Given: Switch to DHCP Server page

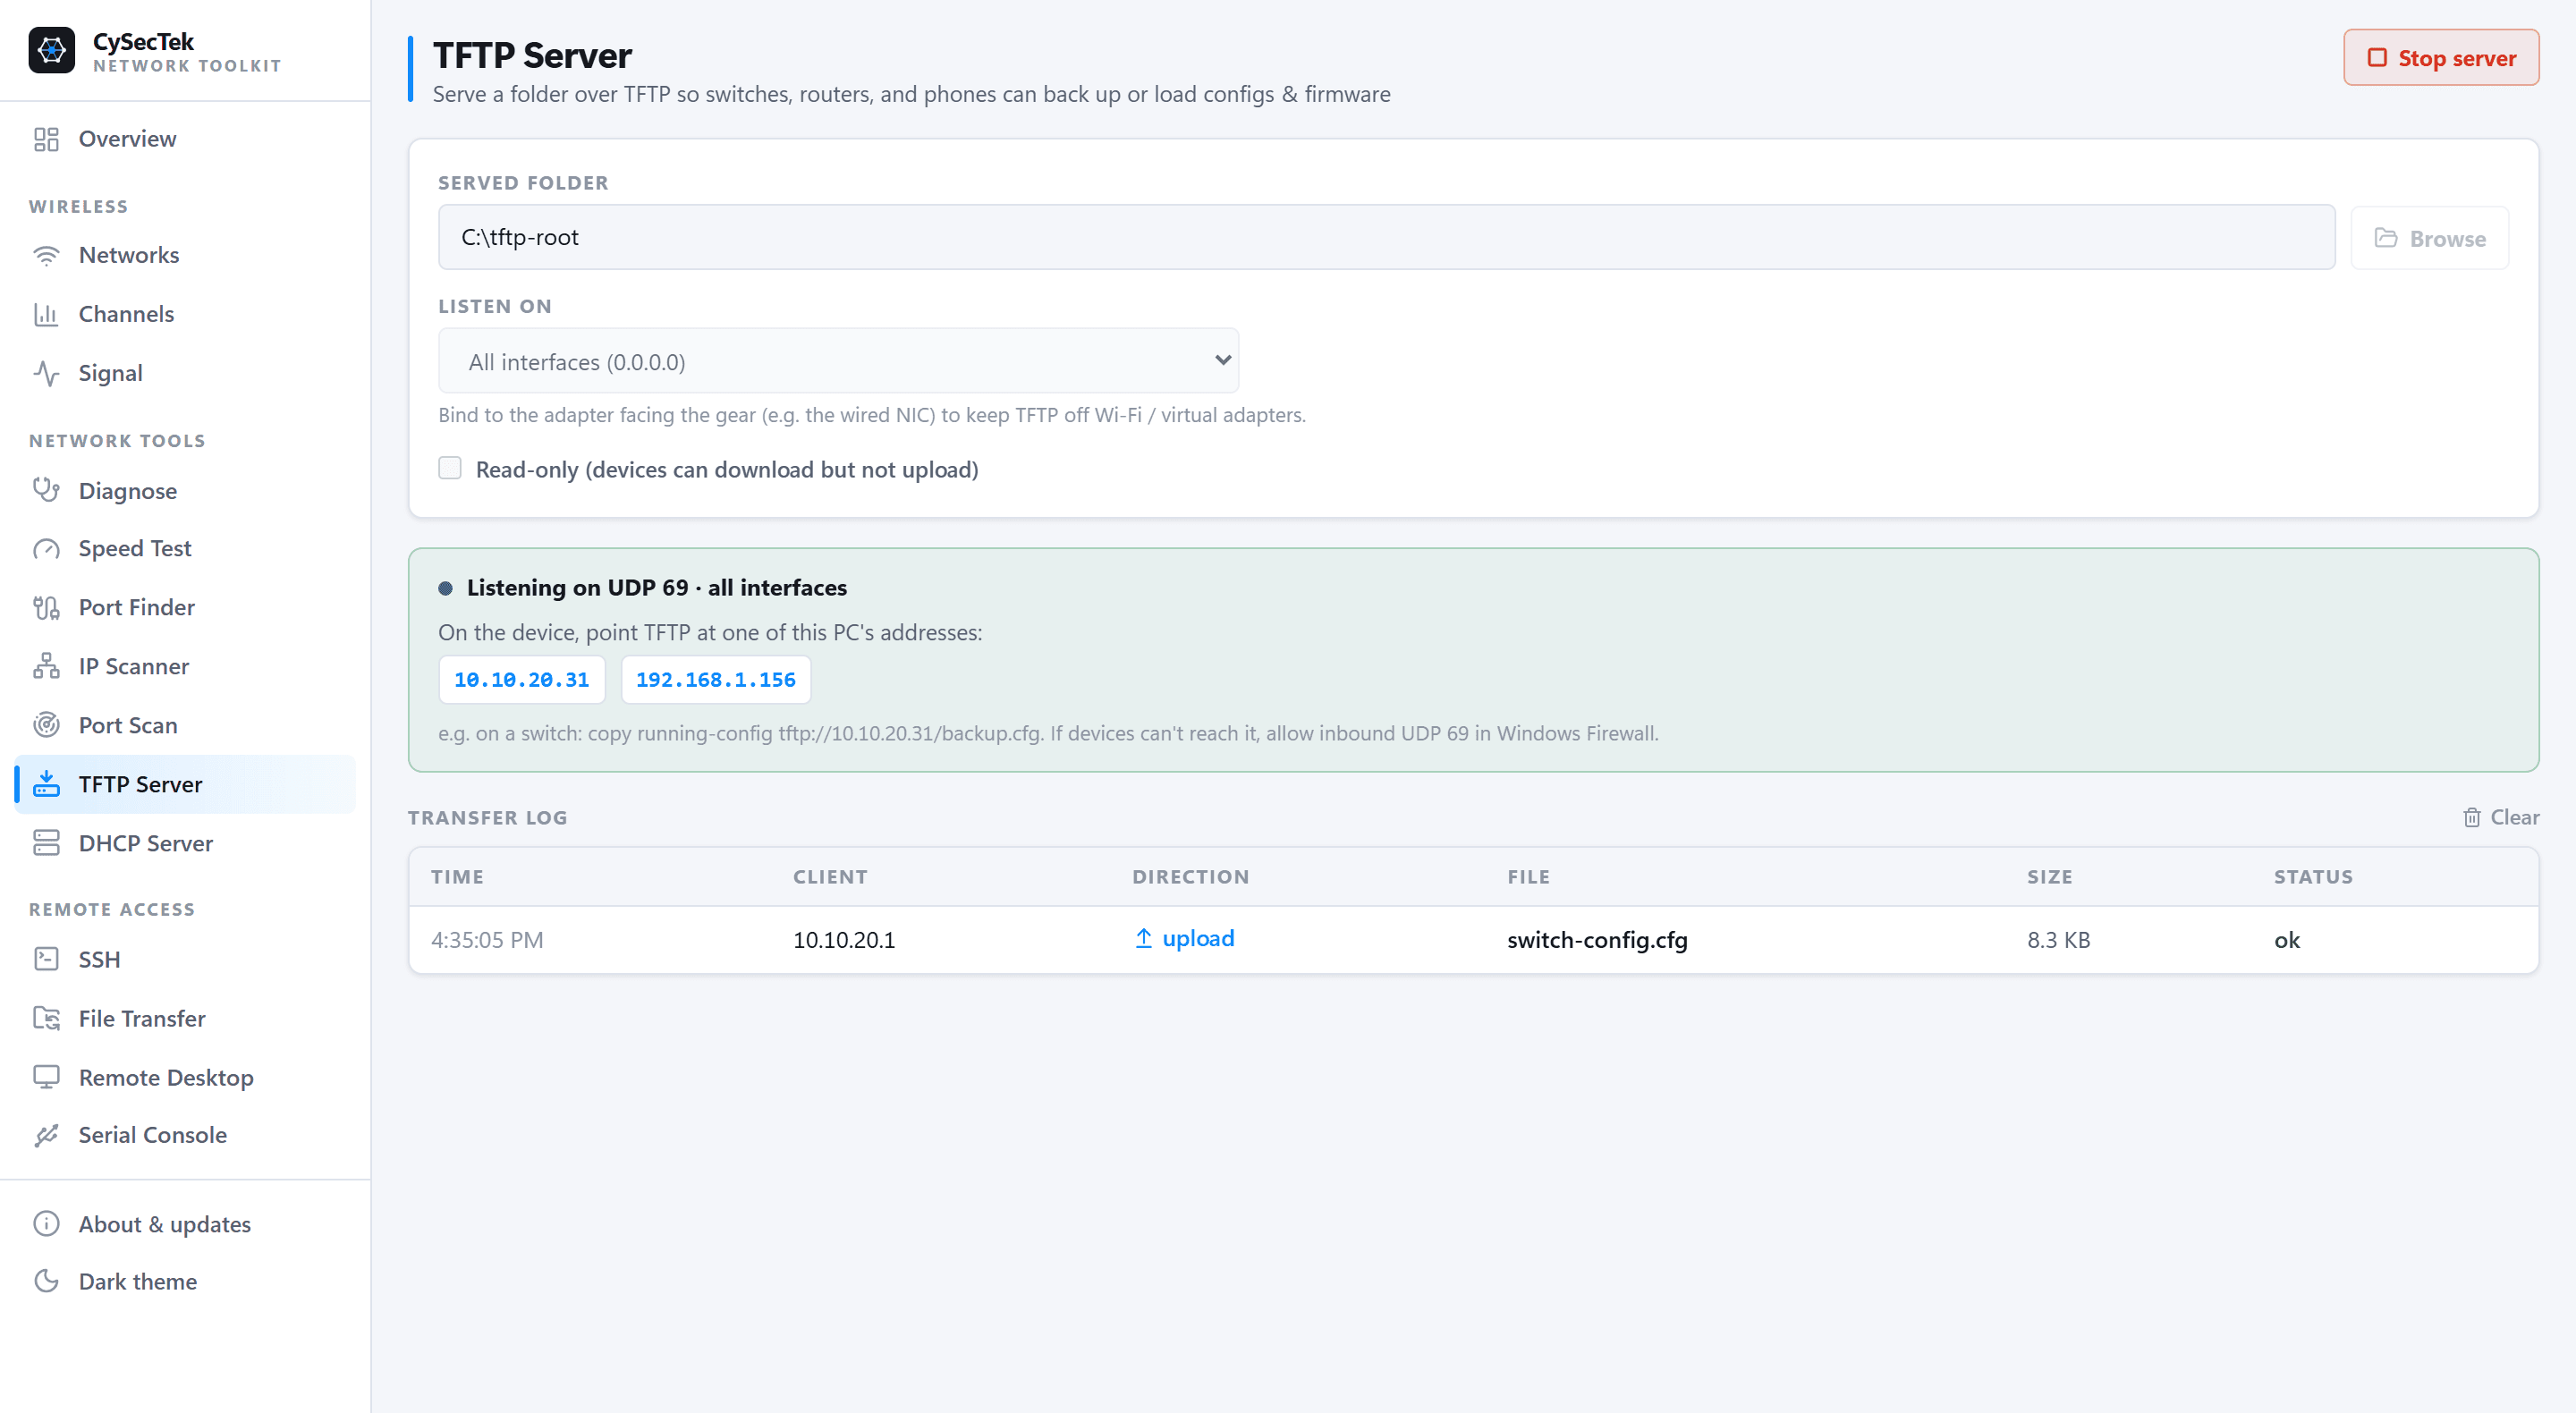Looking at the screenshot, I should (185, 843).
